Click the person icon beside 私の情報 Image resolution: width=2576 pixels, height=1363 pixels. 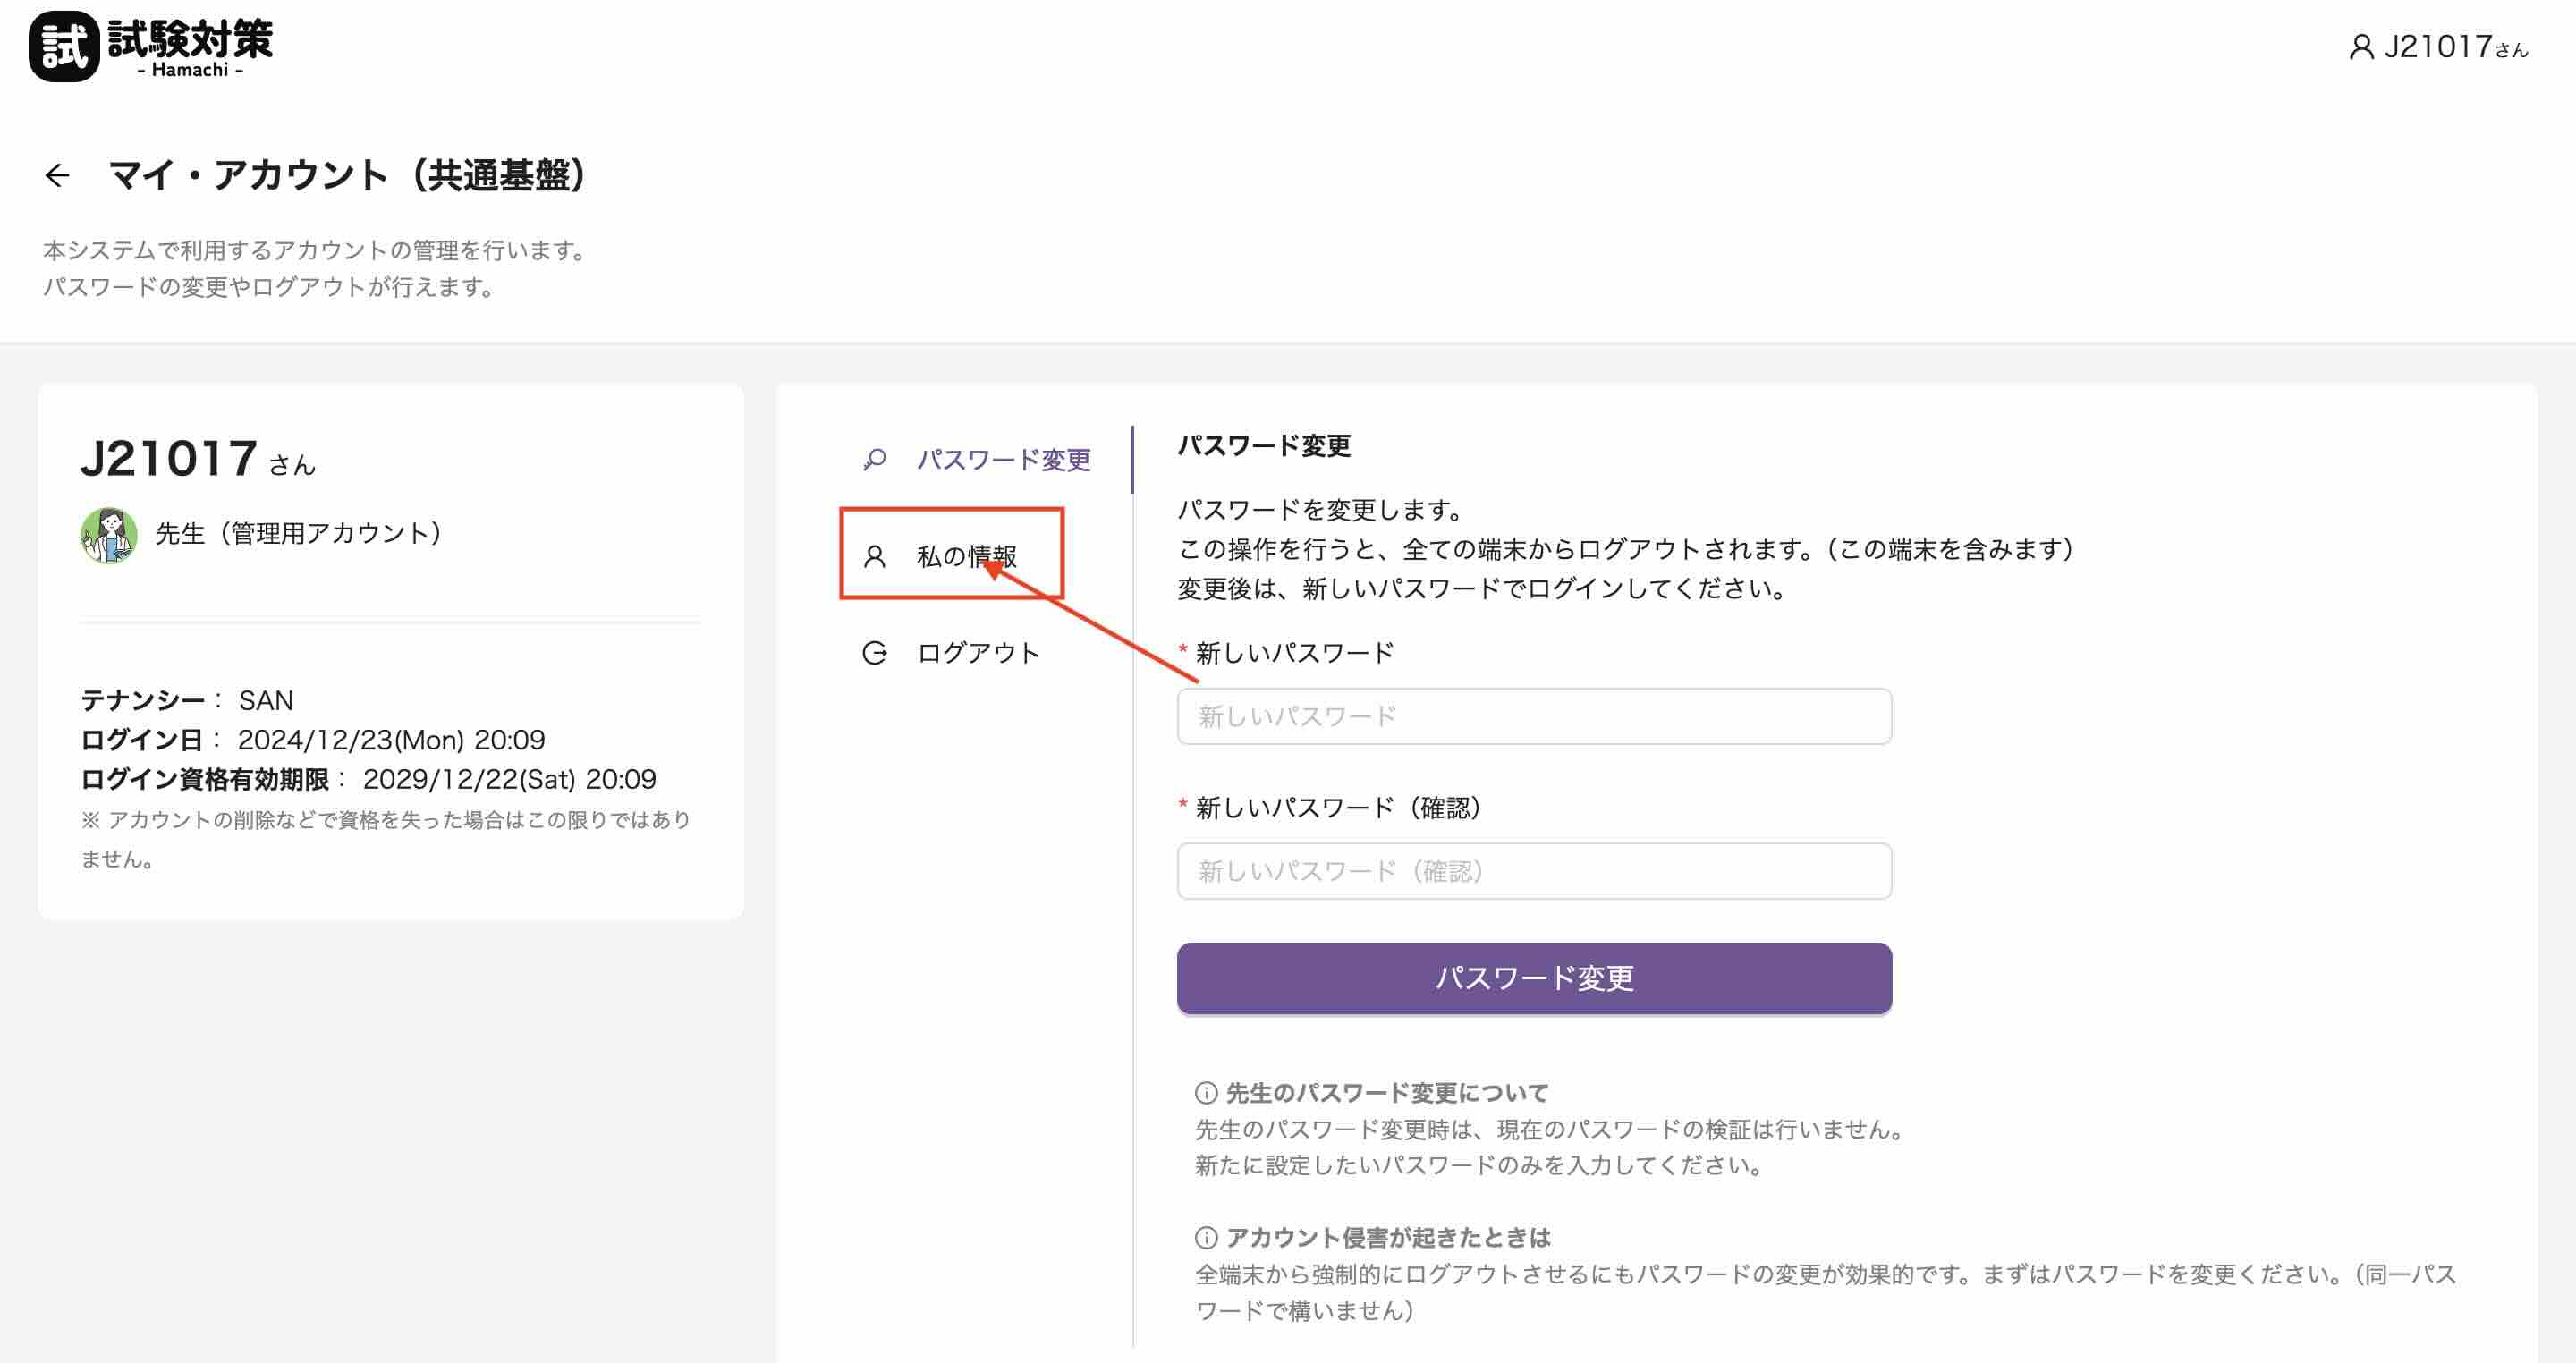875,556
